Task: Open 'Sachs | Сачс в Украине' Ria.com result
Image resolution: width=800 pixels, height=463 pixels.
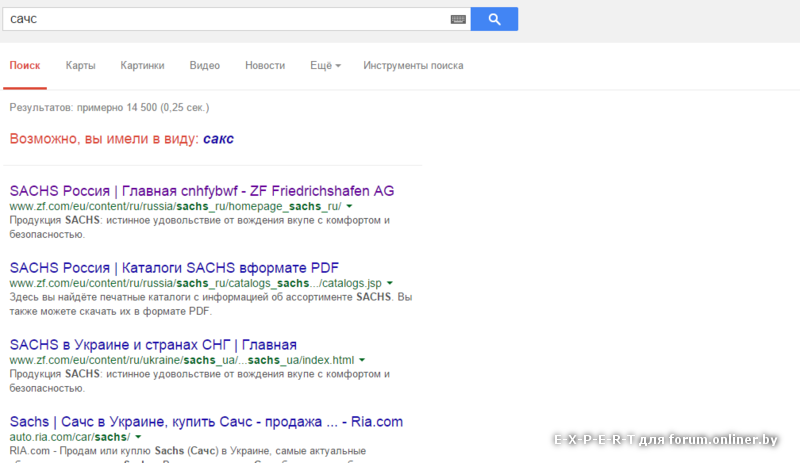Action: (x=206, y=422)
